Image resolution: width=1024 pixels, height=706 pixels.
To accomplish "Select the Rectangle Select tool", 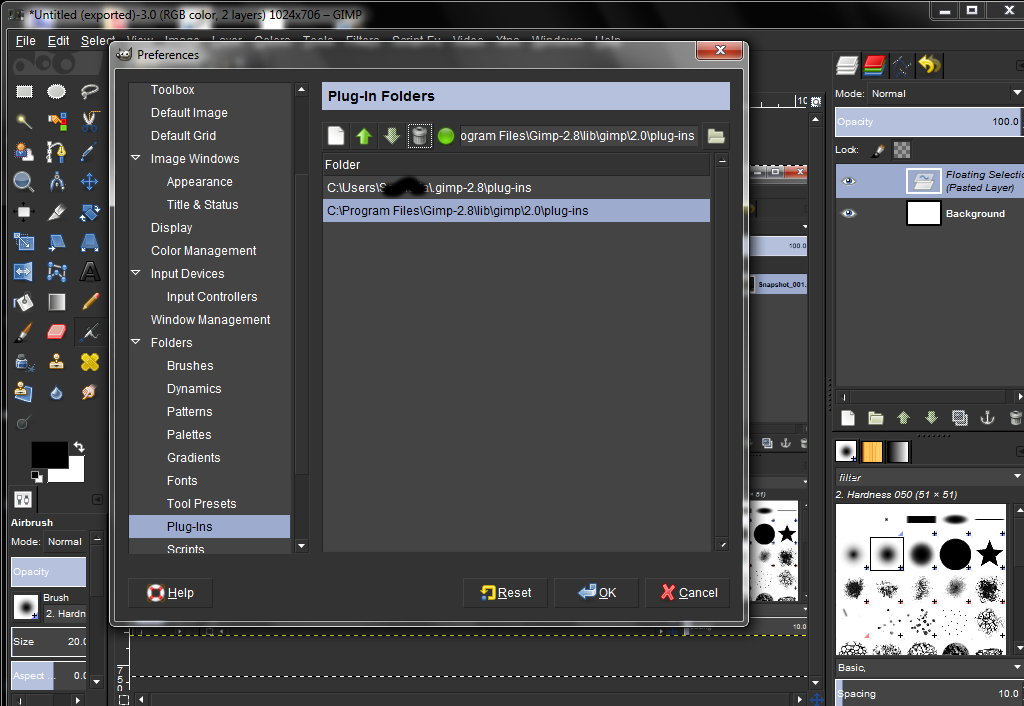I will pos(24,91).
